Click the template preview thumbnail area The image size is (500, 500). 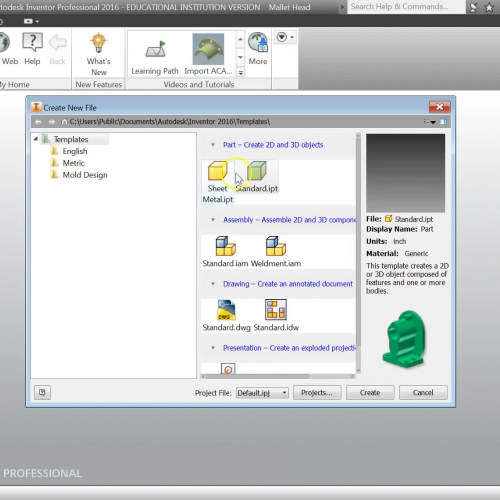[405, 173]
